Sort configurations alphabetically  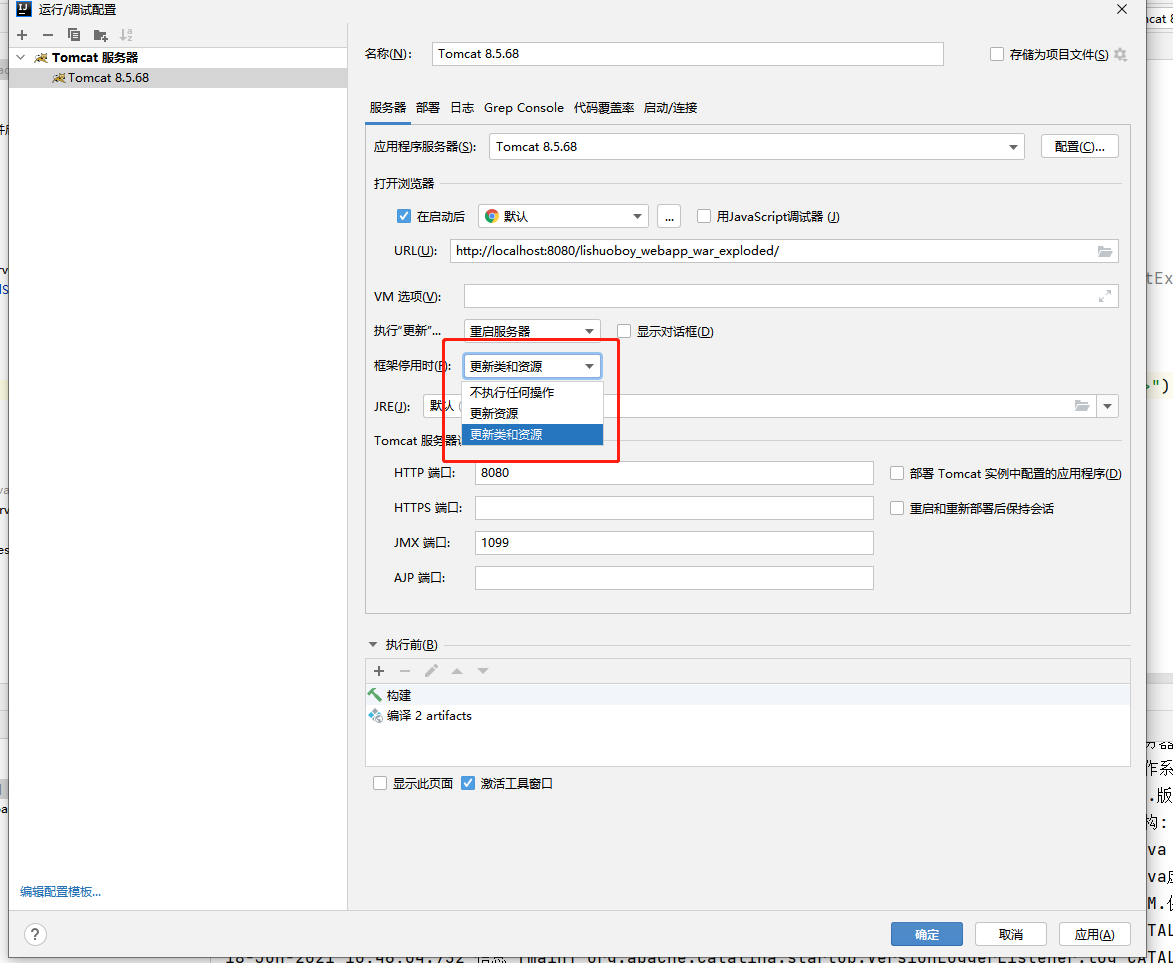(126, 34)
